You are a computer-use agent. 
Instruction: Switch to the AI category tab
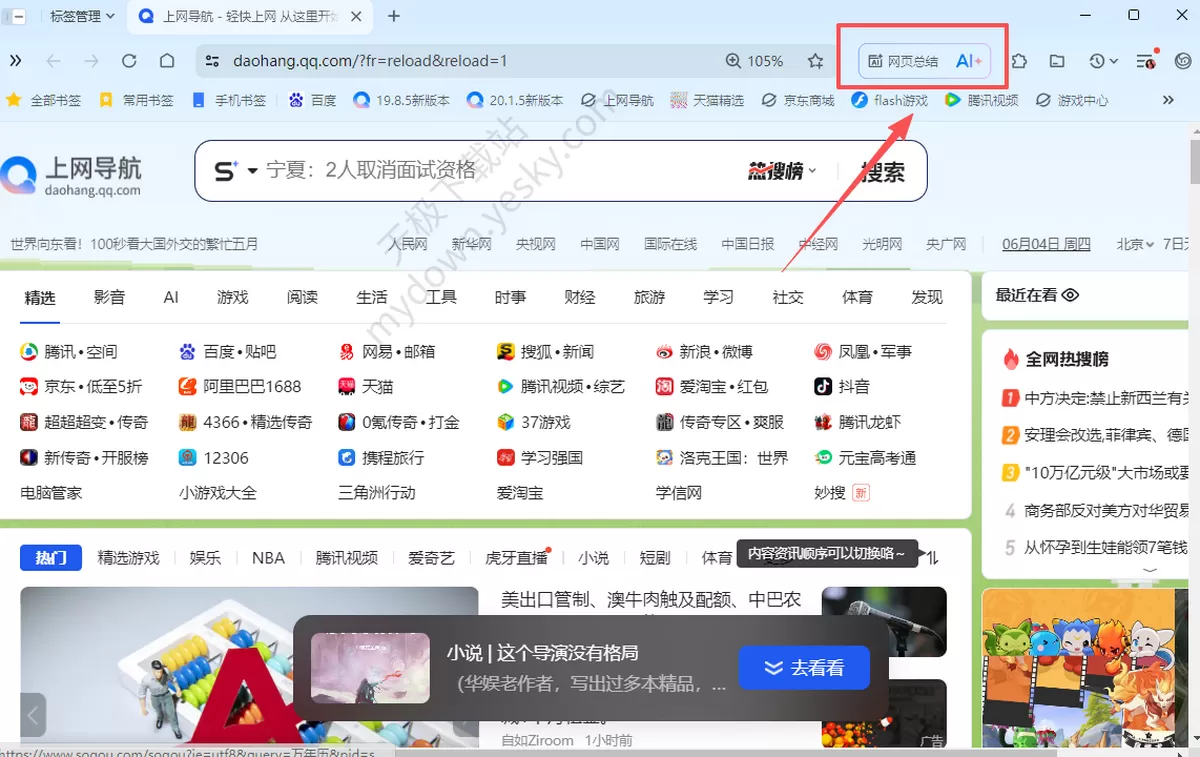(171, 297)
